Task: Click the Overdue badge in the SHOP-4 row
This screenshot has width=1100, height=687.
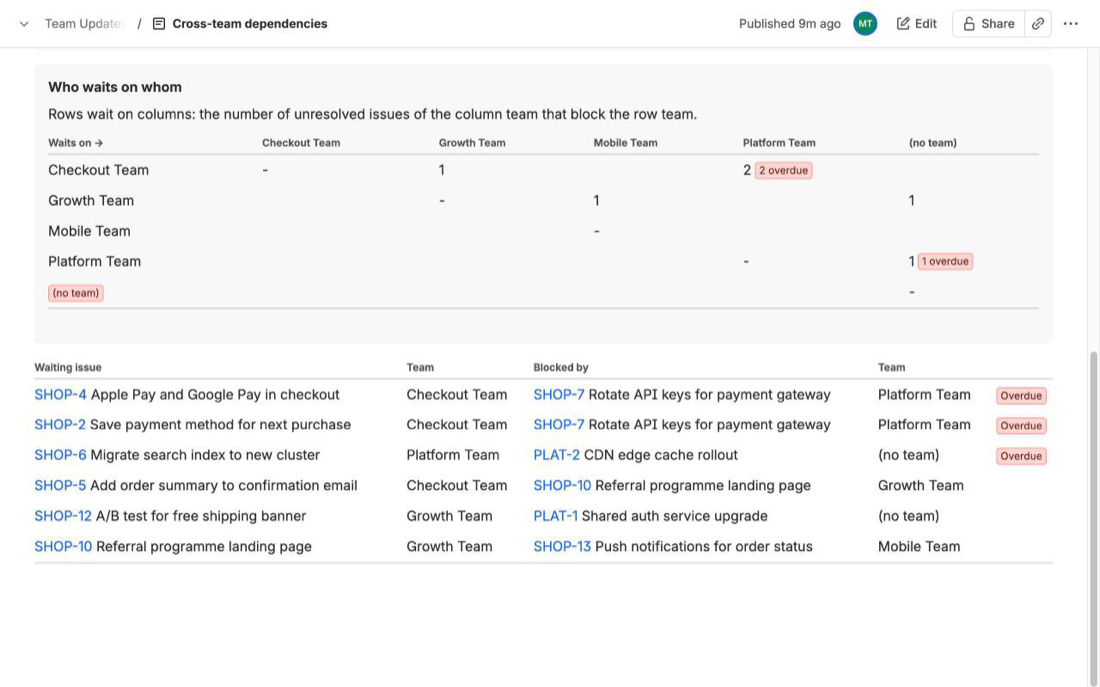Action: (x=1021, y=396)
